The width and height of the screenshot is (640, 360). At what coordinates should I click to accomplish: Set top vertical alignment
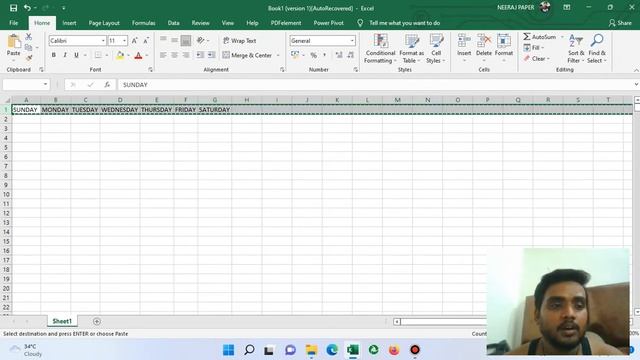coord(163,40)
